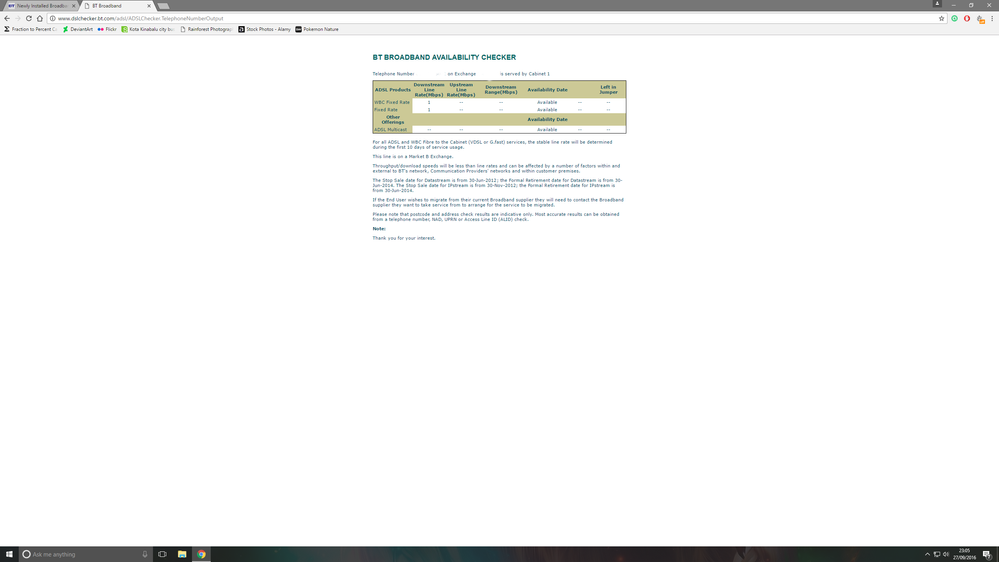
Task: Bookmark this page with the star
Action: [941, 18]
